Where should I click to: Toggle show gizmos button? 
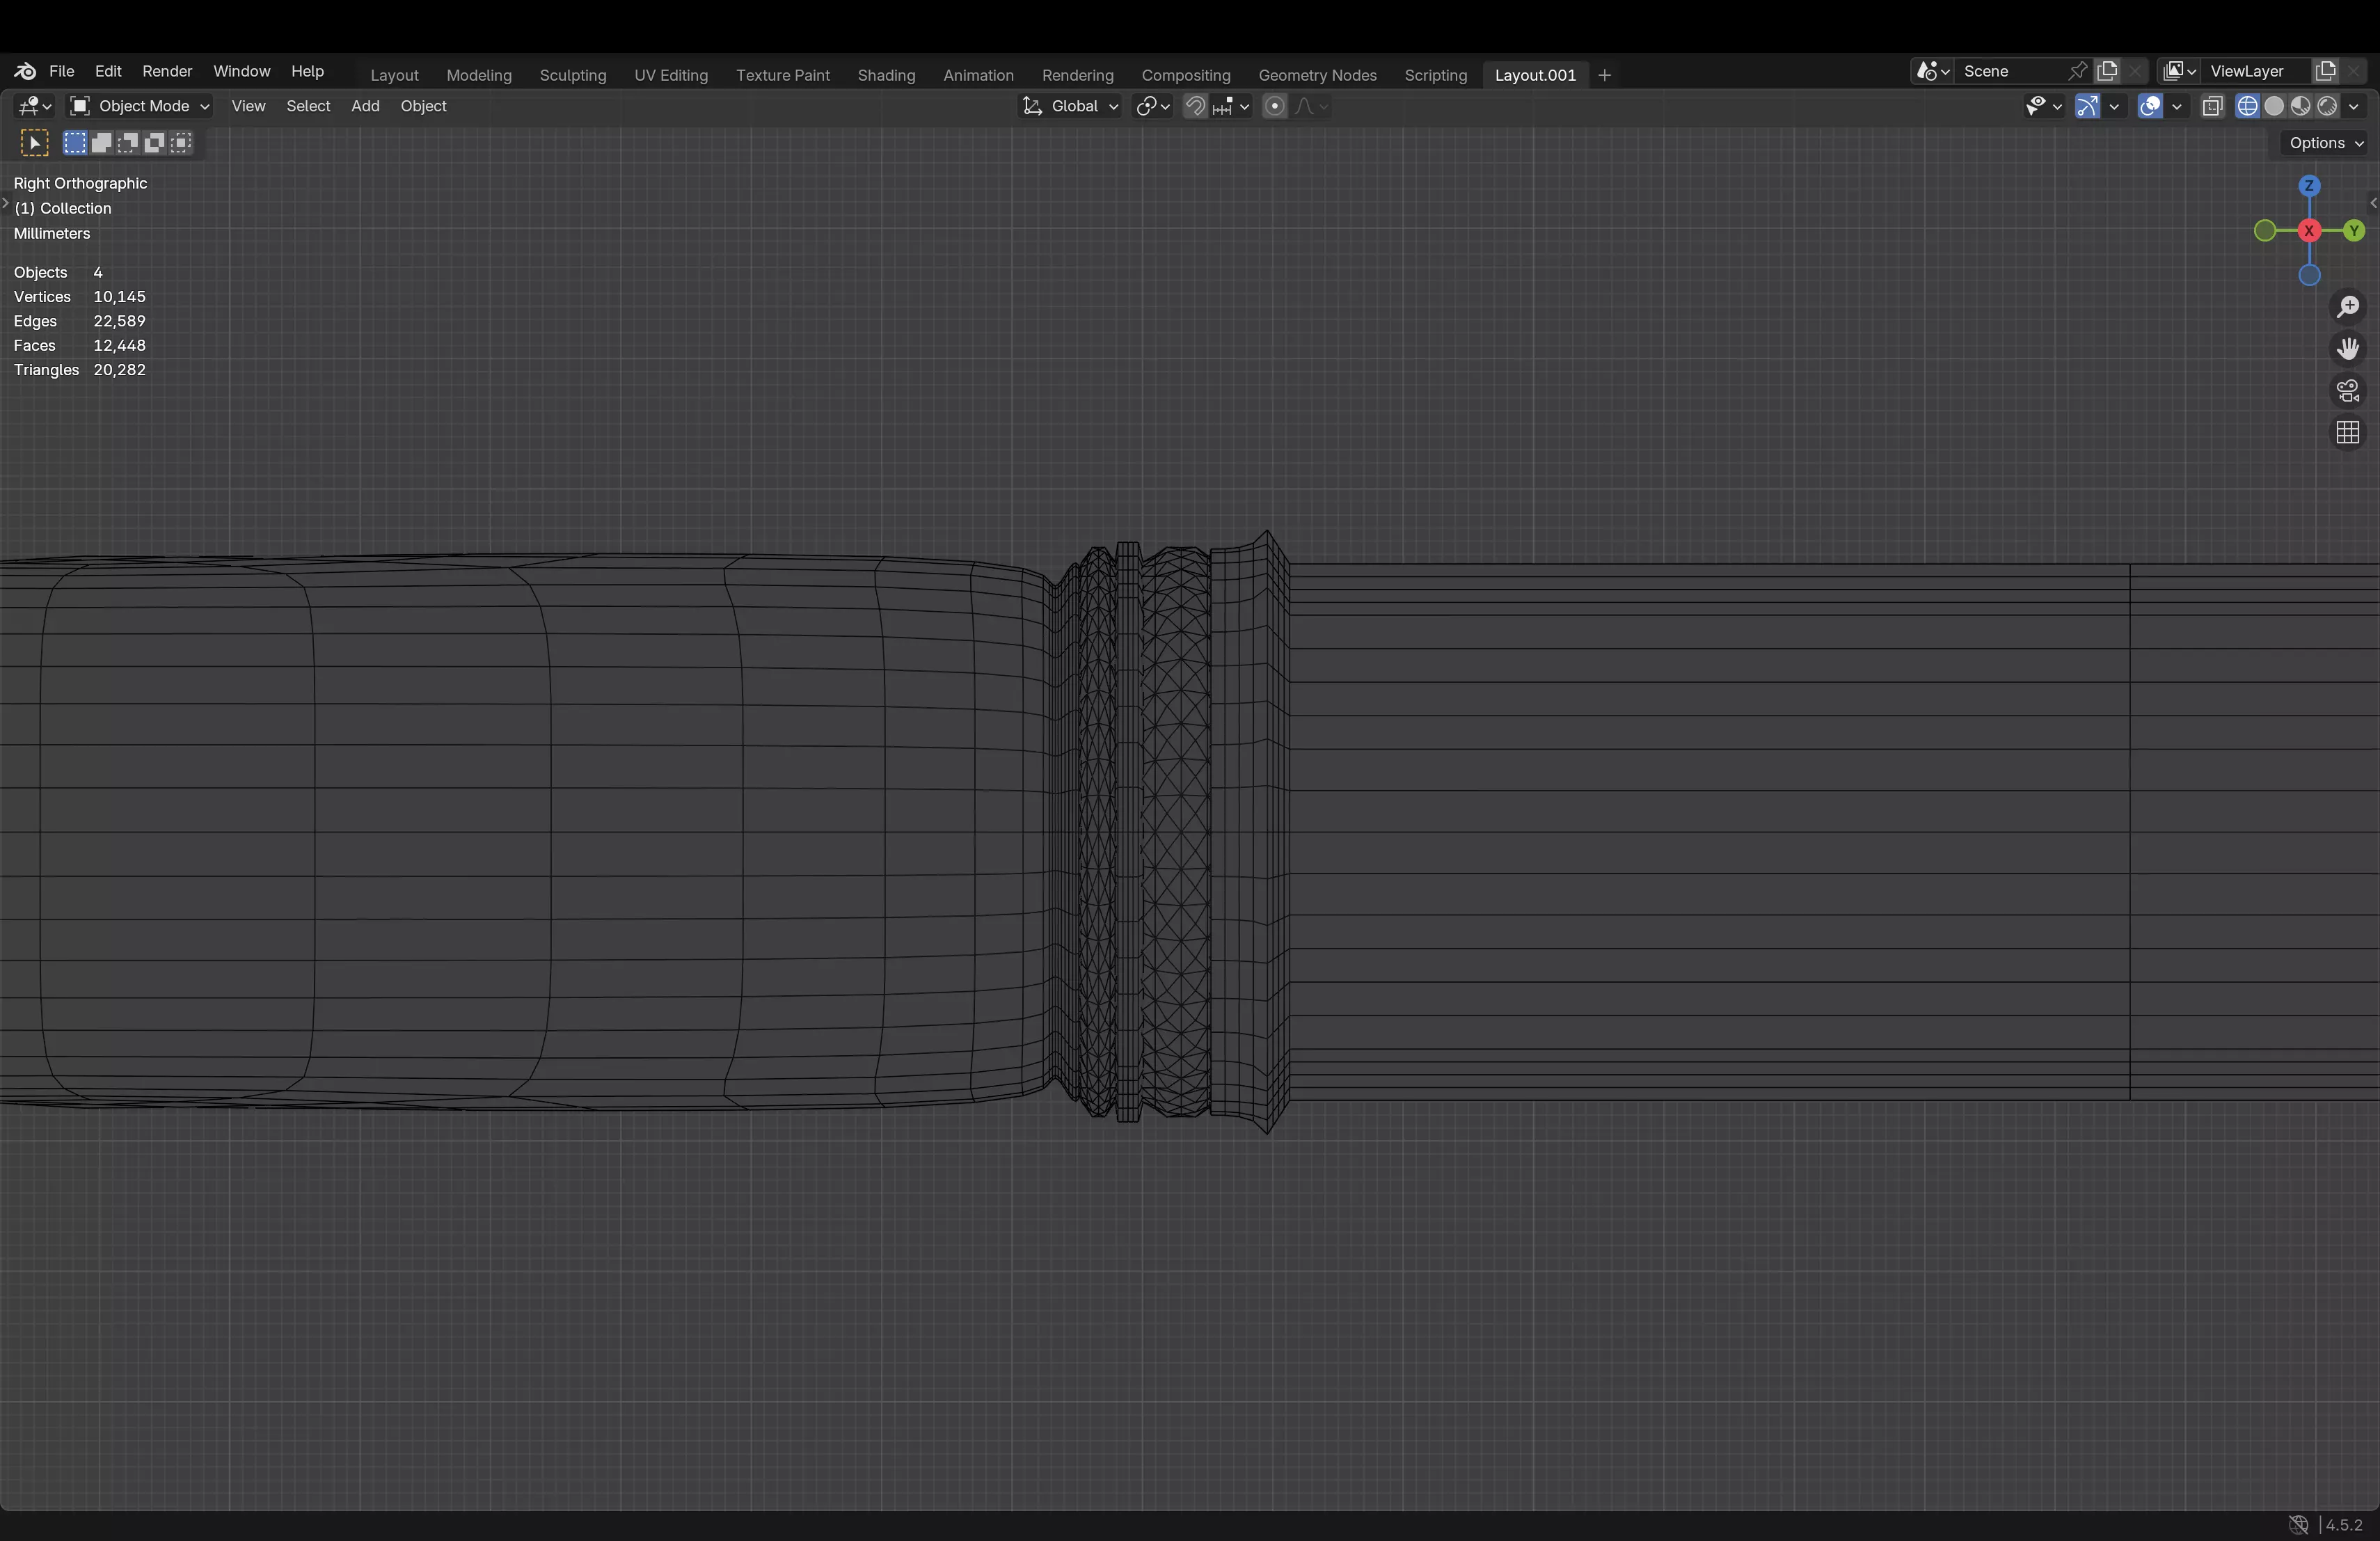(x=2087, y=106)
